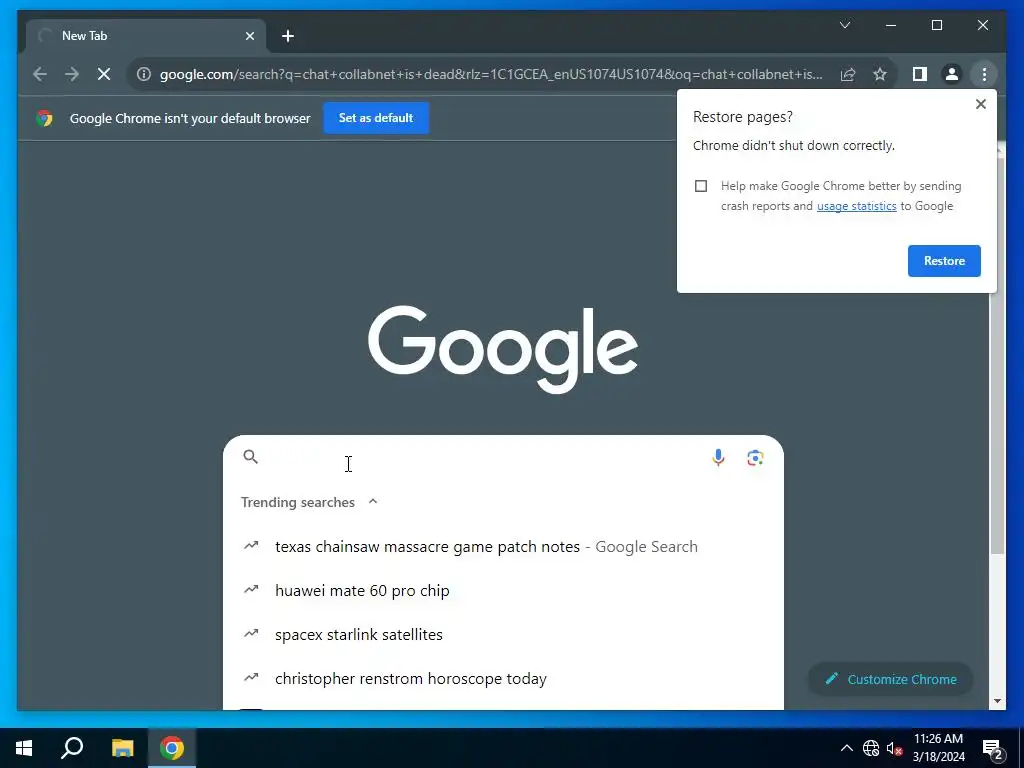Go back using the back arrow
This screenshot has width=1024, height=768.
point(40,74)
